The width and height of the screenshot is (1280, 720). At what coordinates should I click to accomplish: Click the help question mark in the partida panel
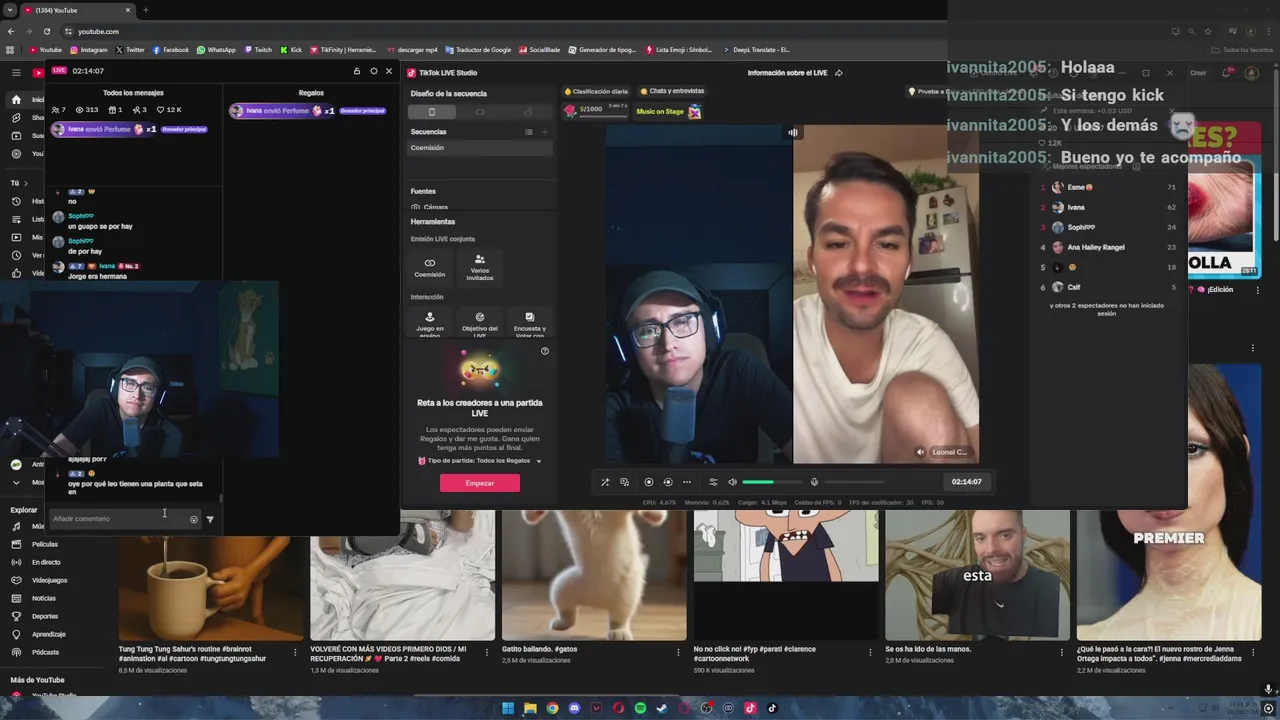pyautogui.click(x=545, y=351)
